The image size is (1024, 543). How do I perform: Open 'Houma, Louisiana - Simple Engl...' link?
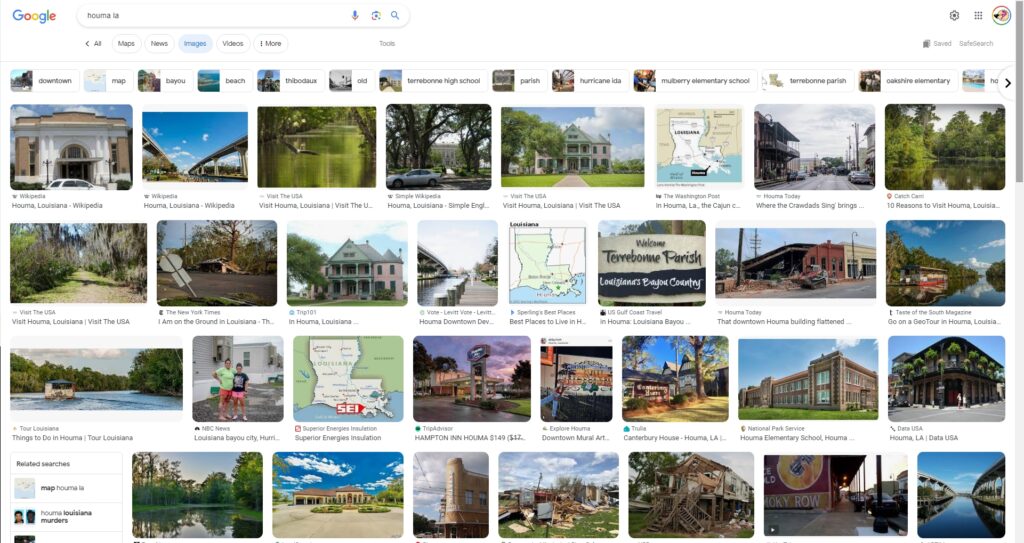[x=438, y=205]
